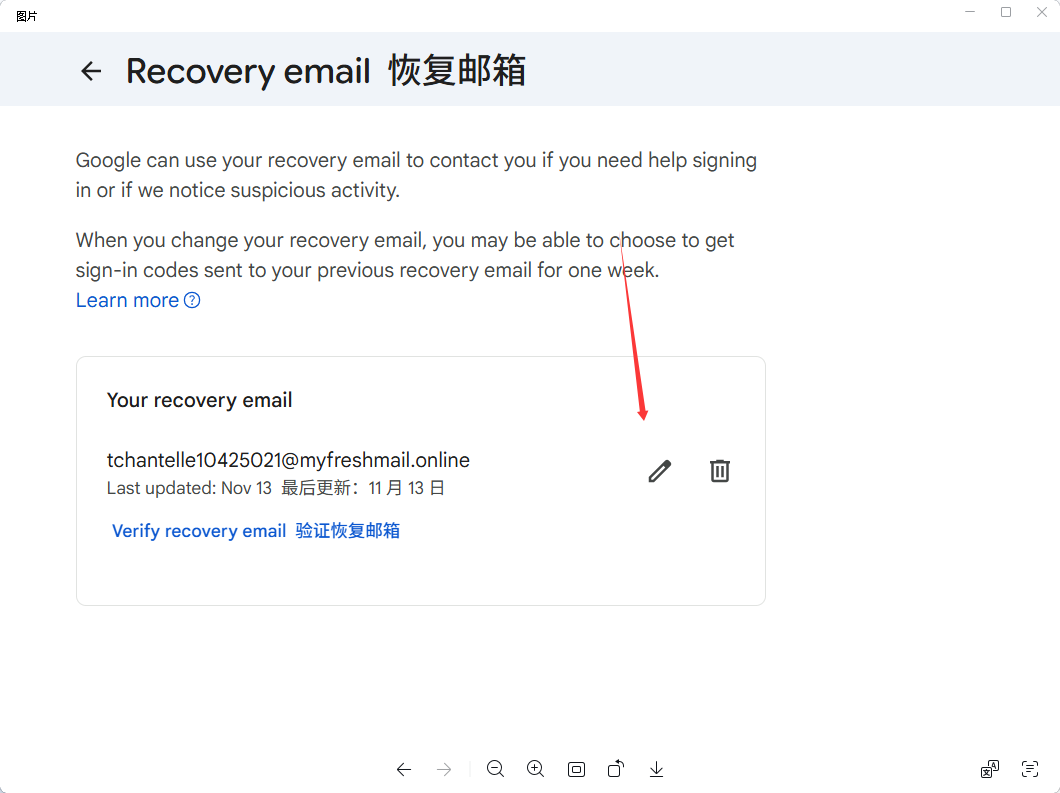Image resolution: width=1060 pixels, height=793 pixels.
Task: Zoom out using the minus magnifier
Action: (496, 769)
